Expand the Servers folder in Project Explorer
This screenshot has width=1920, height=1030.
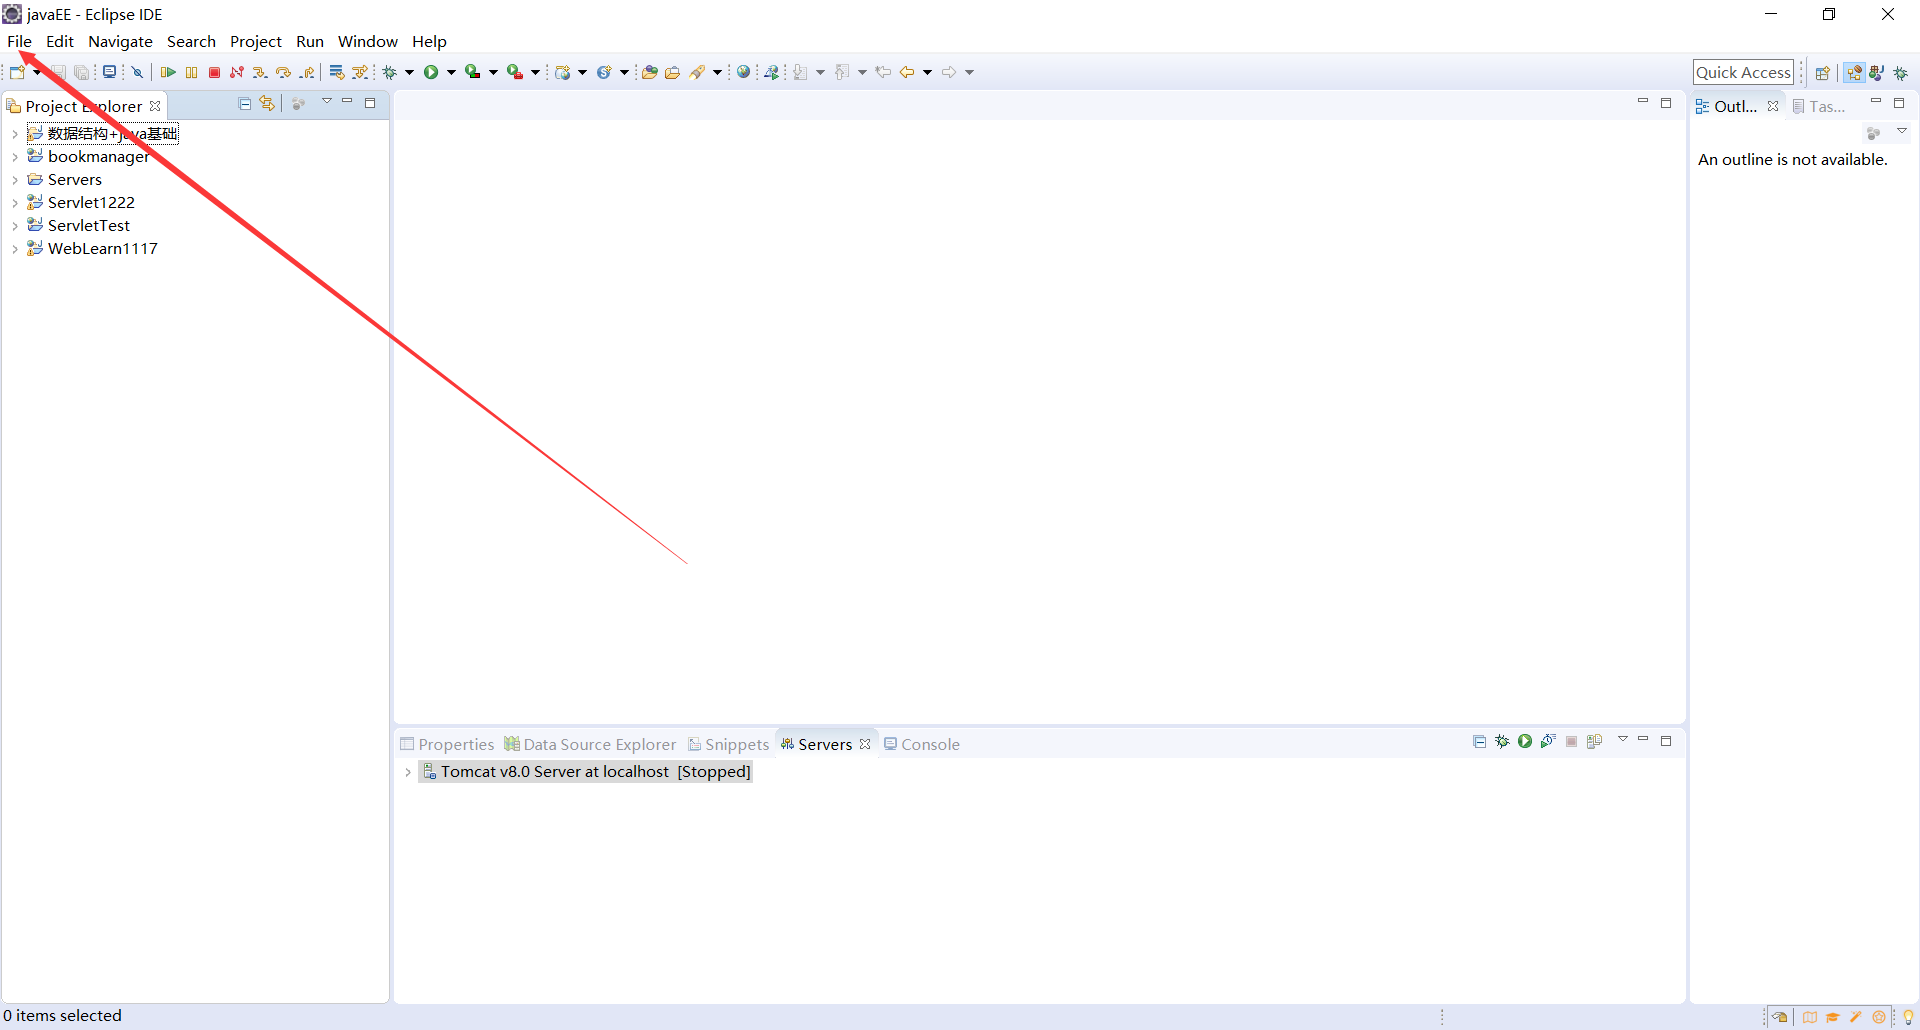(15, 180)
